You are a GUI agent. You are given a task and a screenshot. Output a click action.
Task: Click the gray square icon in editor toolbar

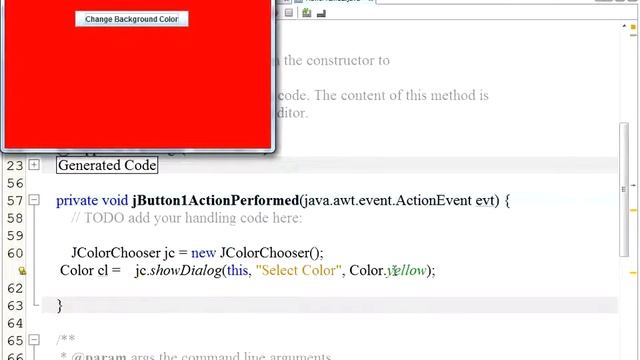pos(289,13)
